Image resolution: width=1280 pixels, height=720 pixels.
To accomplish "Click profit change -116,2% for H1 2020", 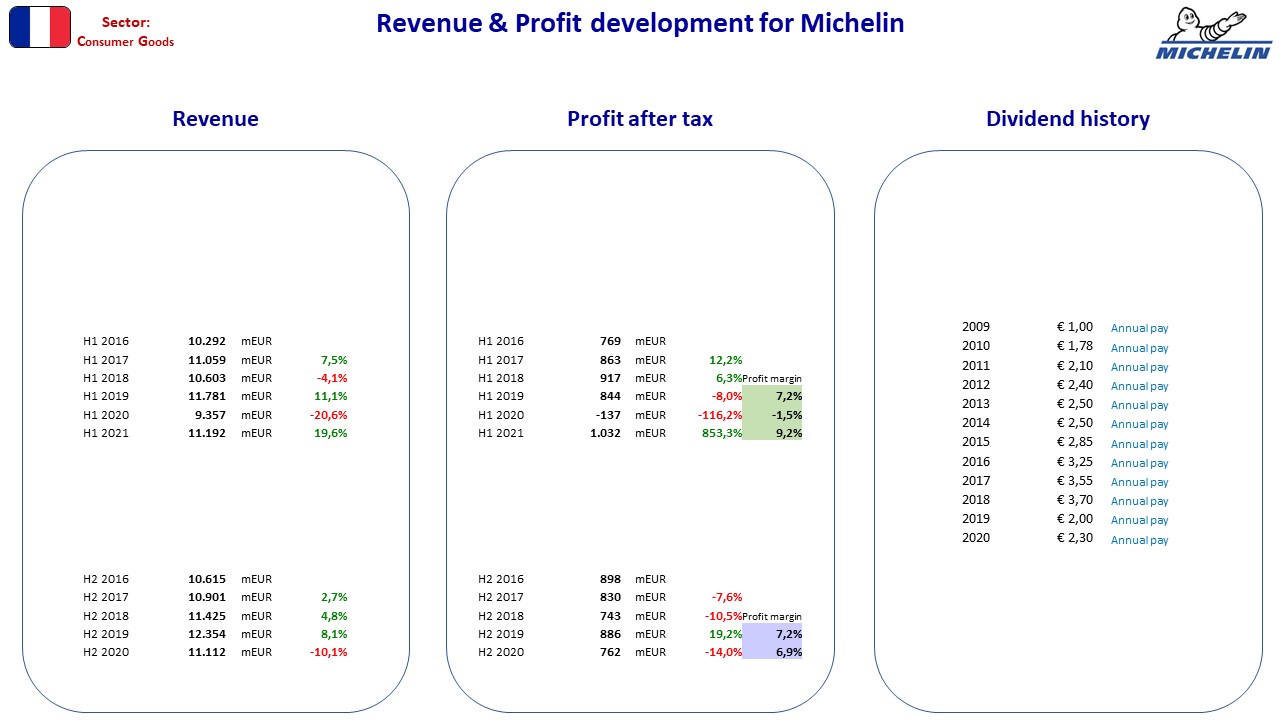I will click(720, 415).
